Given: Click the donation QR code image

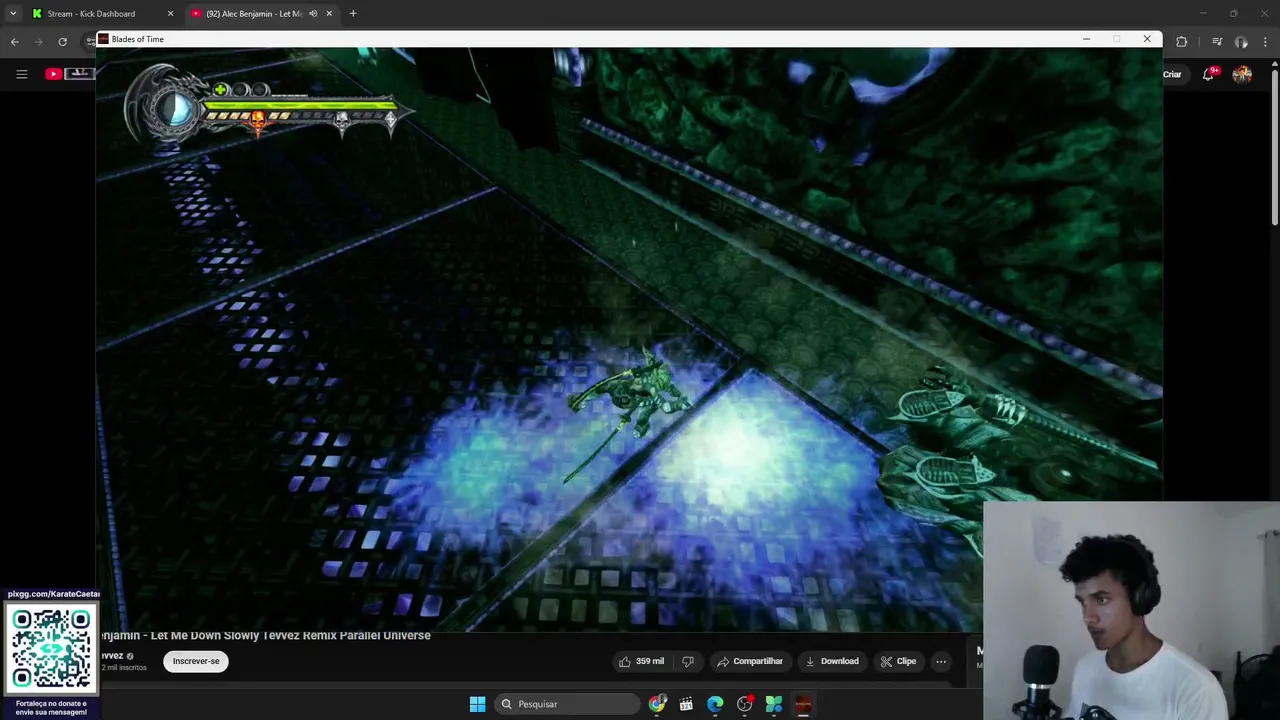Looking at the screenshot, I should tap(51, 648).
